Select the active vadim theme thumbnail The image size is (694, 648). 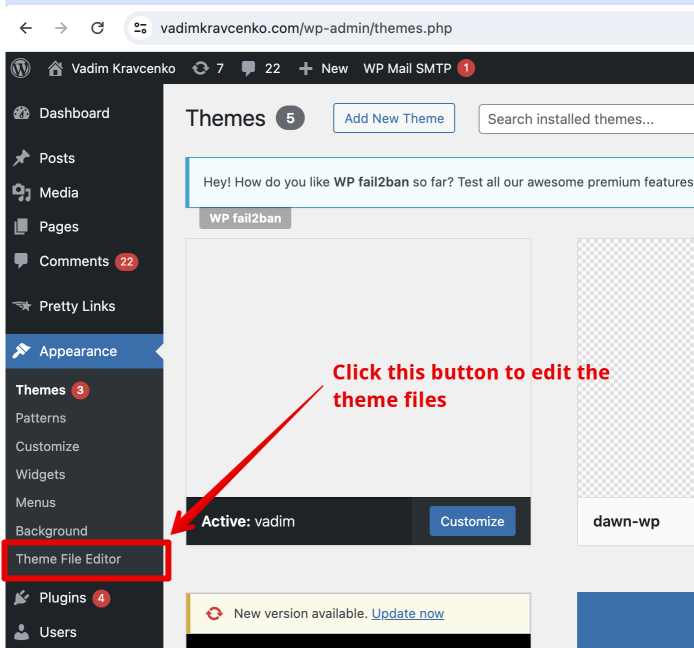pyautogui.click(x=358, y=368)
